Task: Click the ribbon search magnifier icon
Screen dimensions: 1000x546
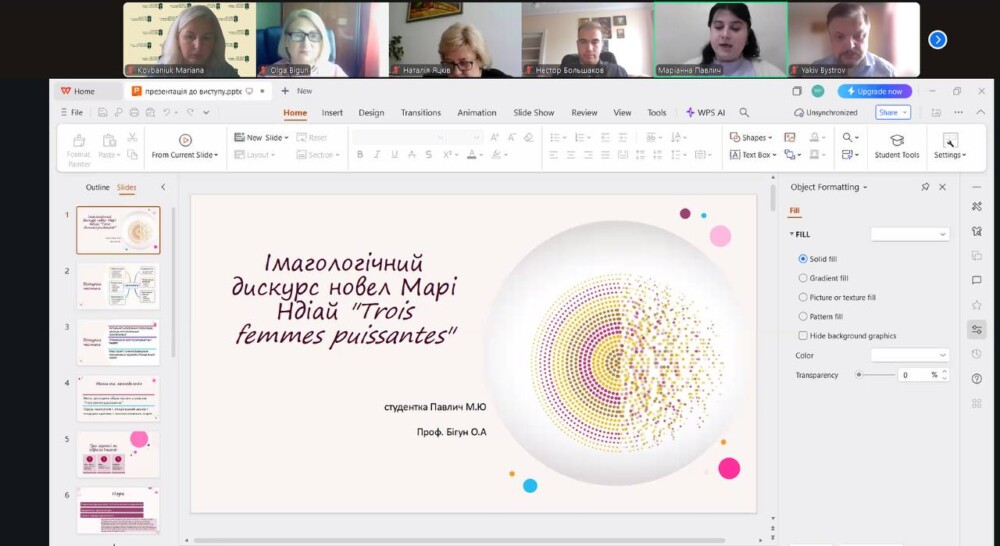Action: tap(847, 137)
